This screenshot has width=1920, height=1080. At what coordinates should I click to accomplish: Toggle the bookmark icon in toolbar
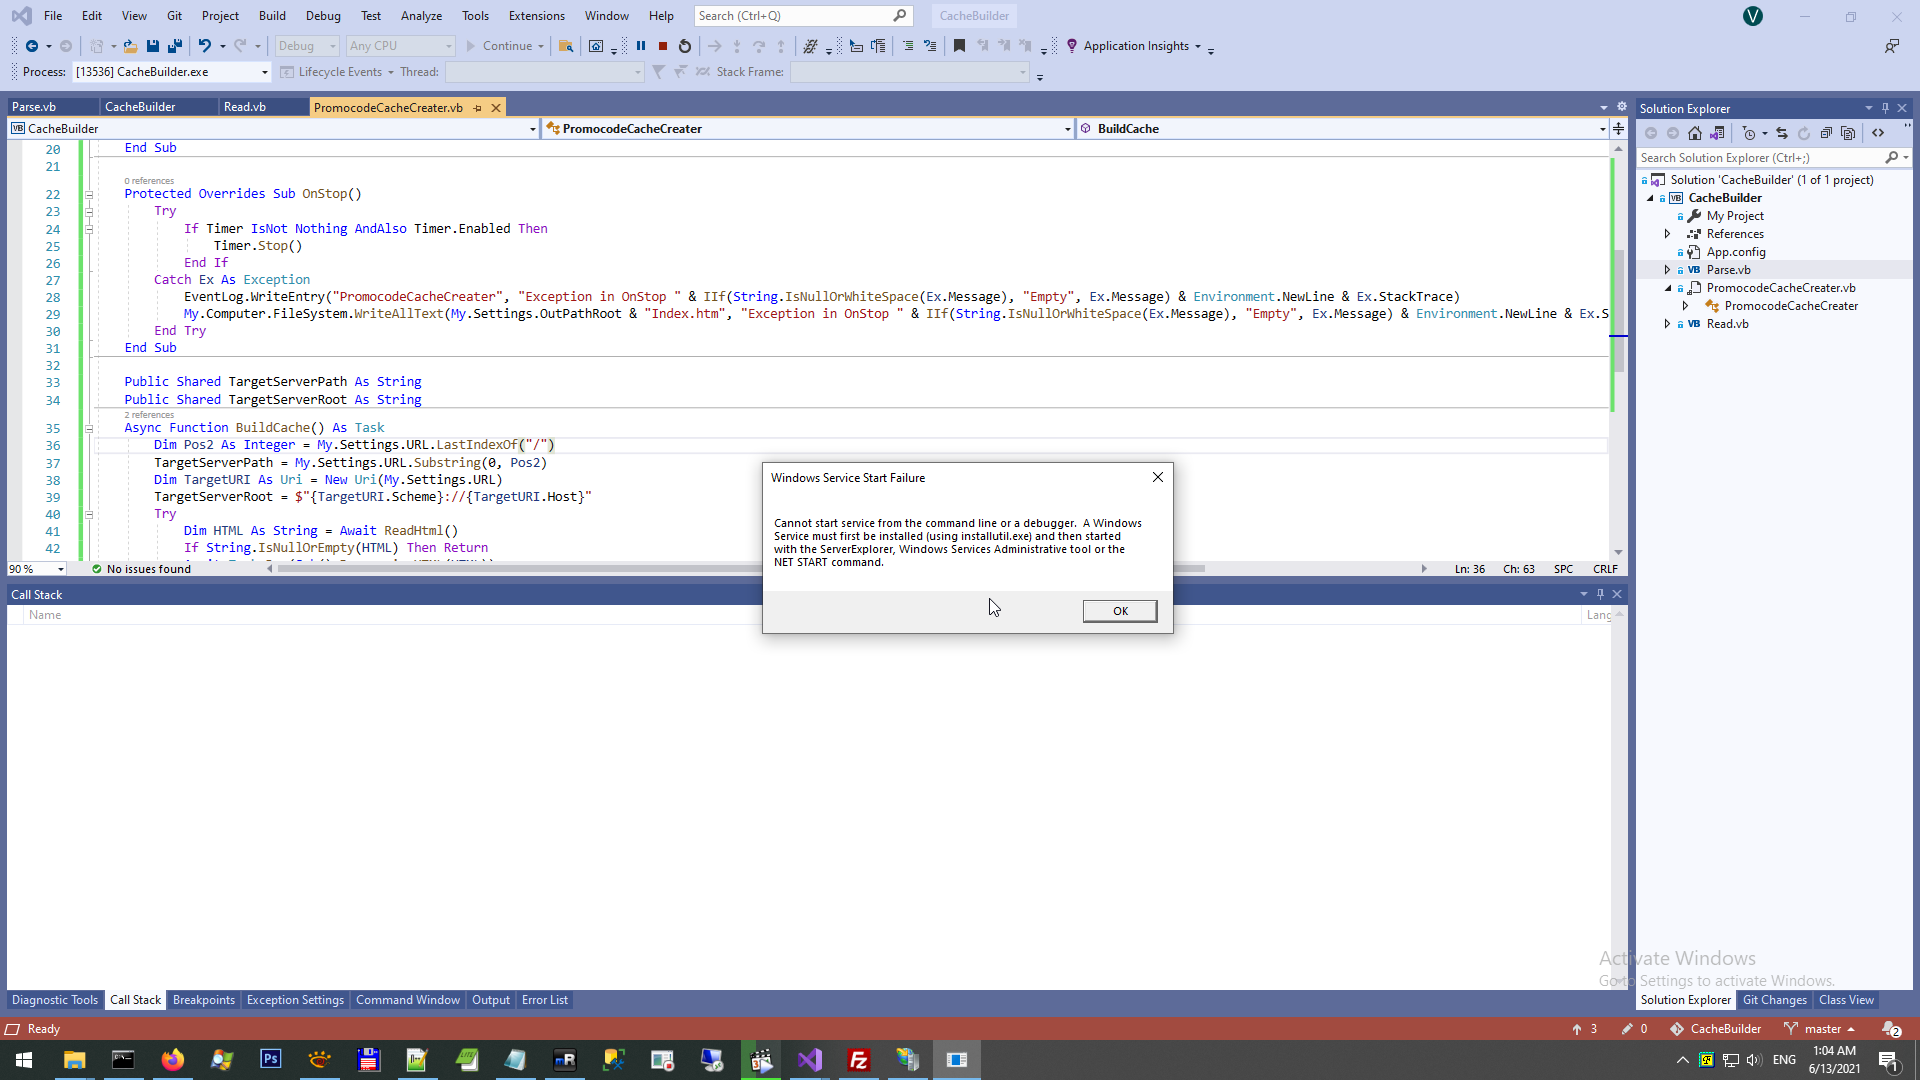[959, 46]
